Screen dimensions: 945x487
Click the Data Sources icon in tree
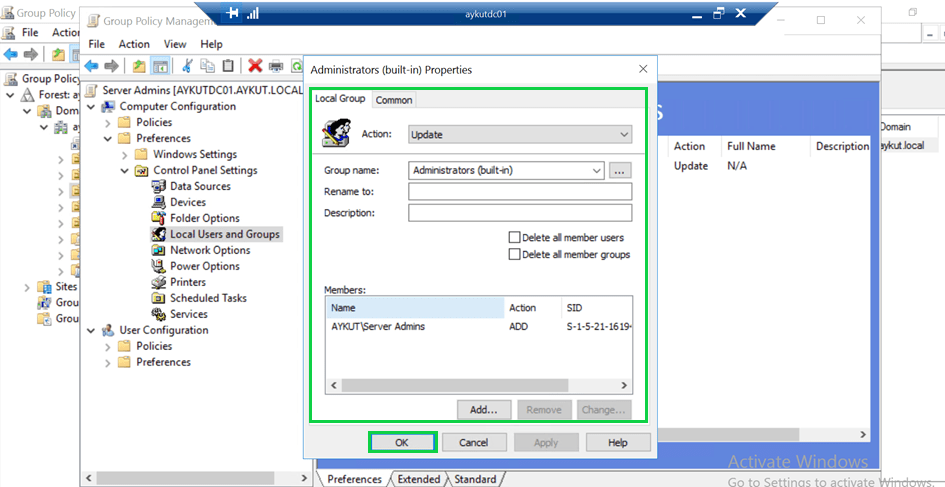[159, 186]
